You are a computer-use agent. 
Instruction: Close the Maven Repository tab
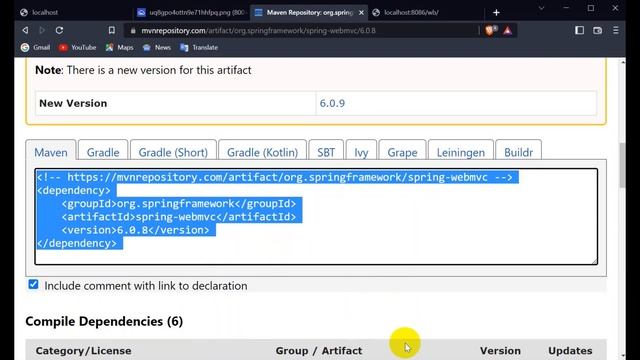pos(361,13)
